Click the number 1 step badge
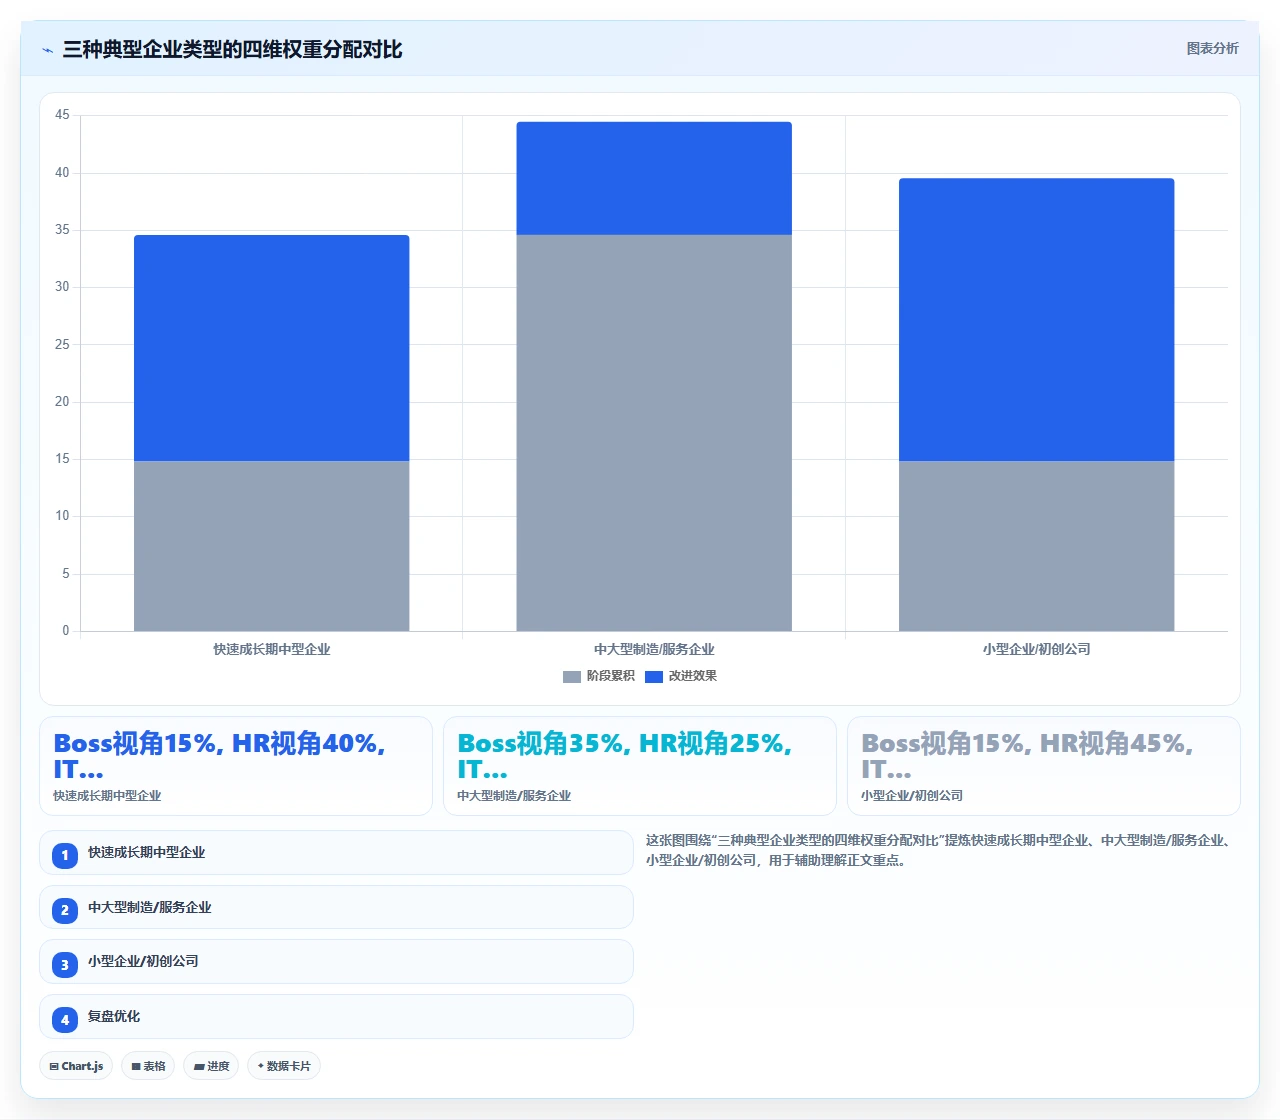The height and width of the screenshot is (1120, 1280). click(x=65, y=855)
